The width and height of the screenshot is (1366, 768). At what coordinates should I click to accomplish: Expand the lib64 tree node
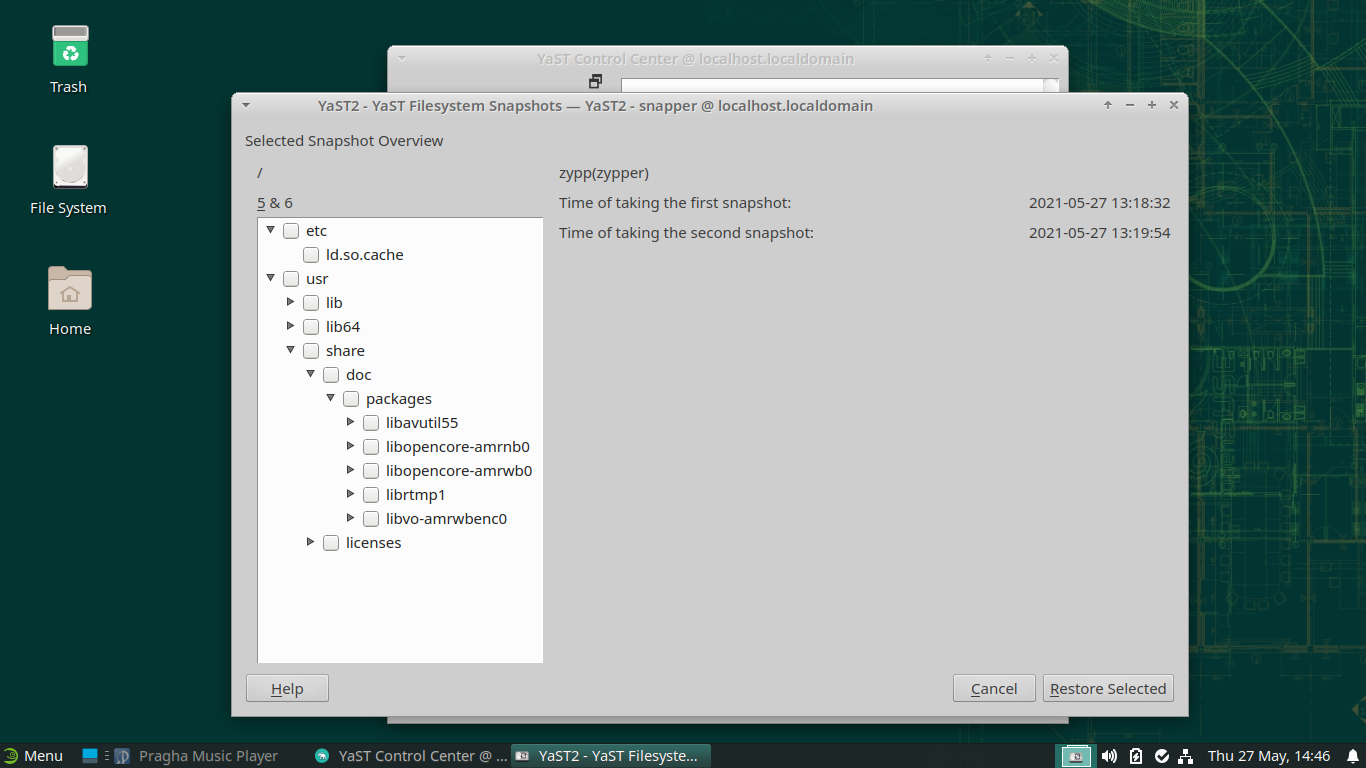coord(291,326)
